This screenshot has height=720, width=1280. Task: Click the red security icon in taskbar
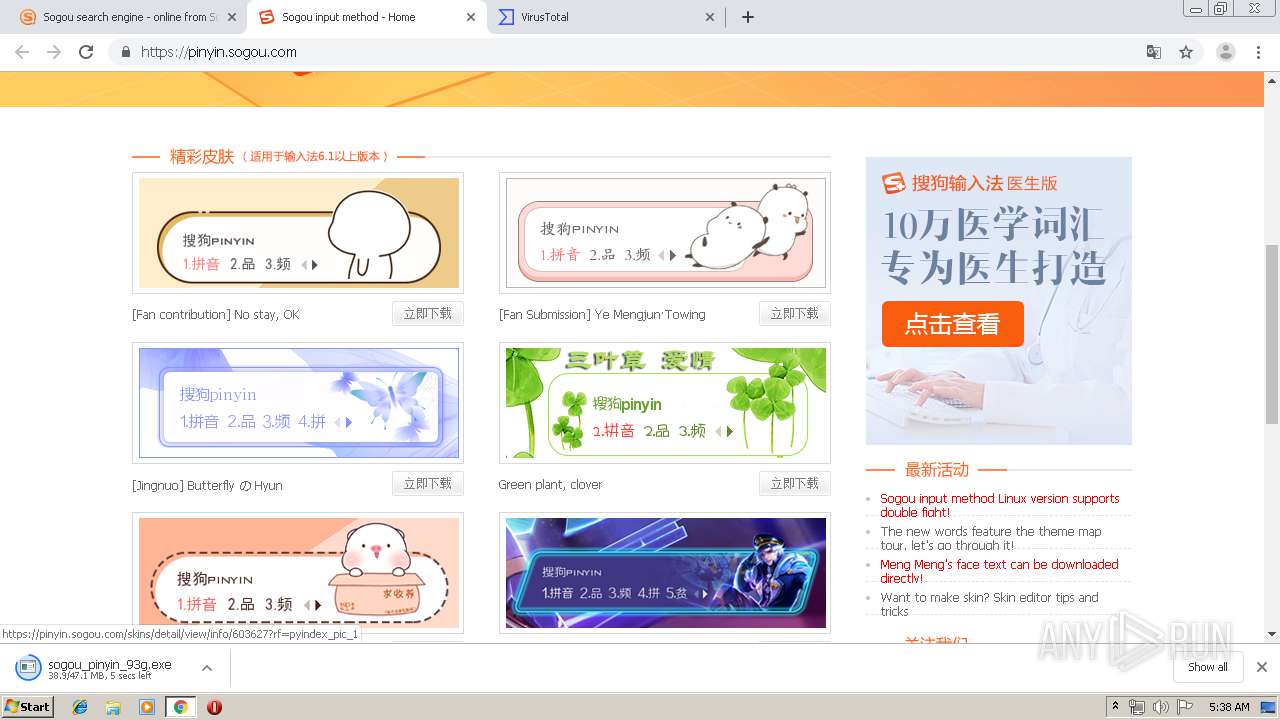pos(214,707)
